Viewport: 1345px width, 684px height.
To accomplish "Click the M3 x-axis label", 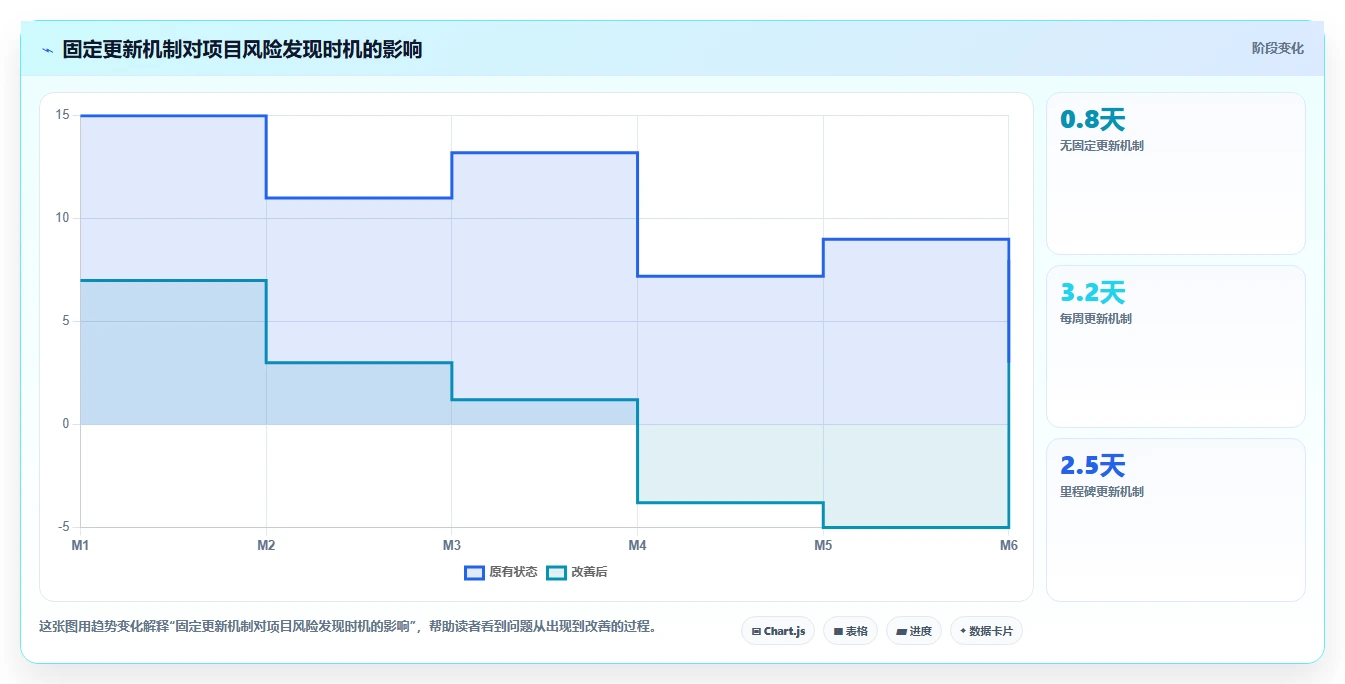I will [452, 545].
